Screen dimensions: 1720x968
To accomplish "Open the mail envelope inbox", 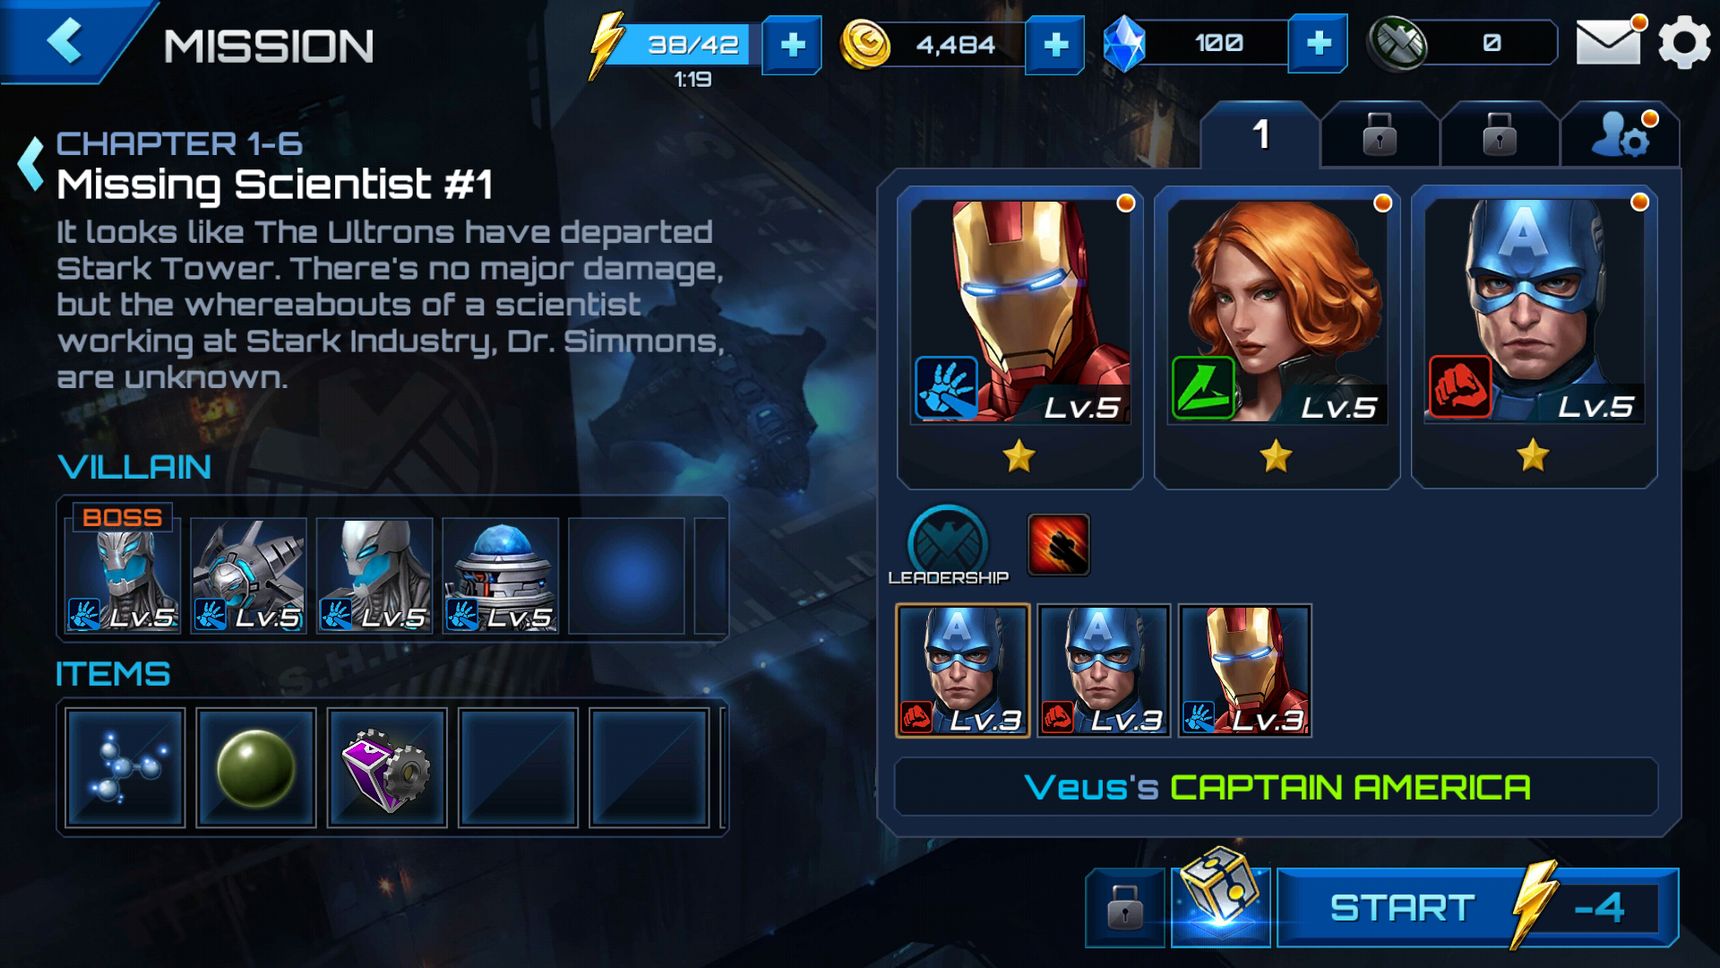I will (1609, 43).
